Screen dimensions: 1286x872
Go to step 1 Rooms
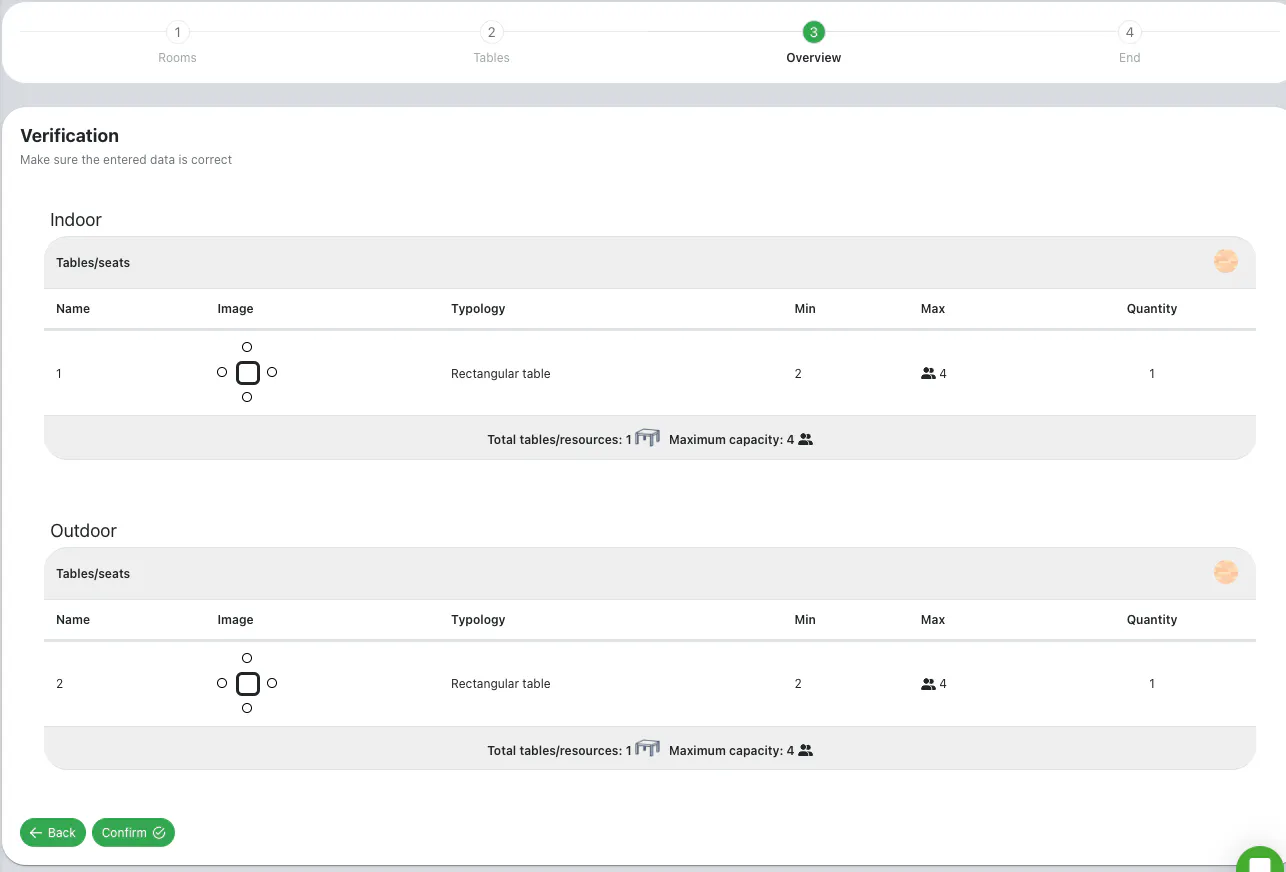pos(177,33)
